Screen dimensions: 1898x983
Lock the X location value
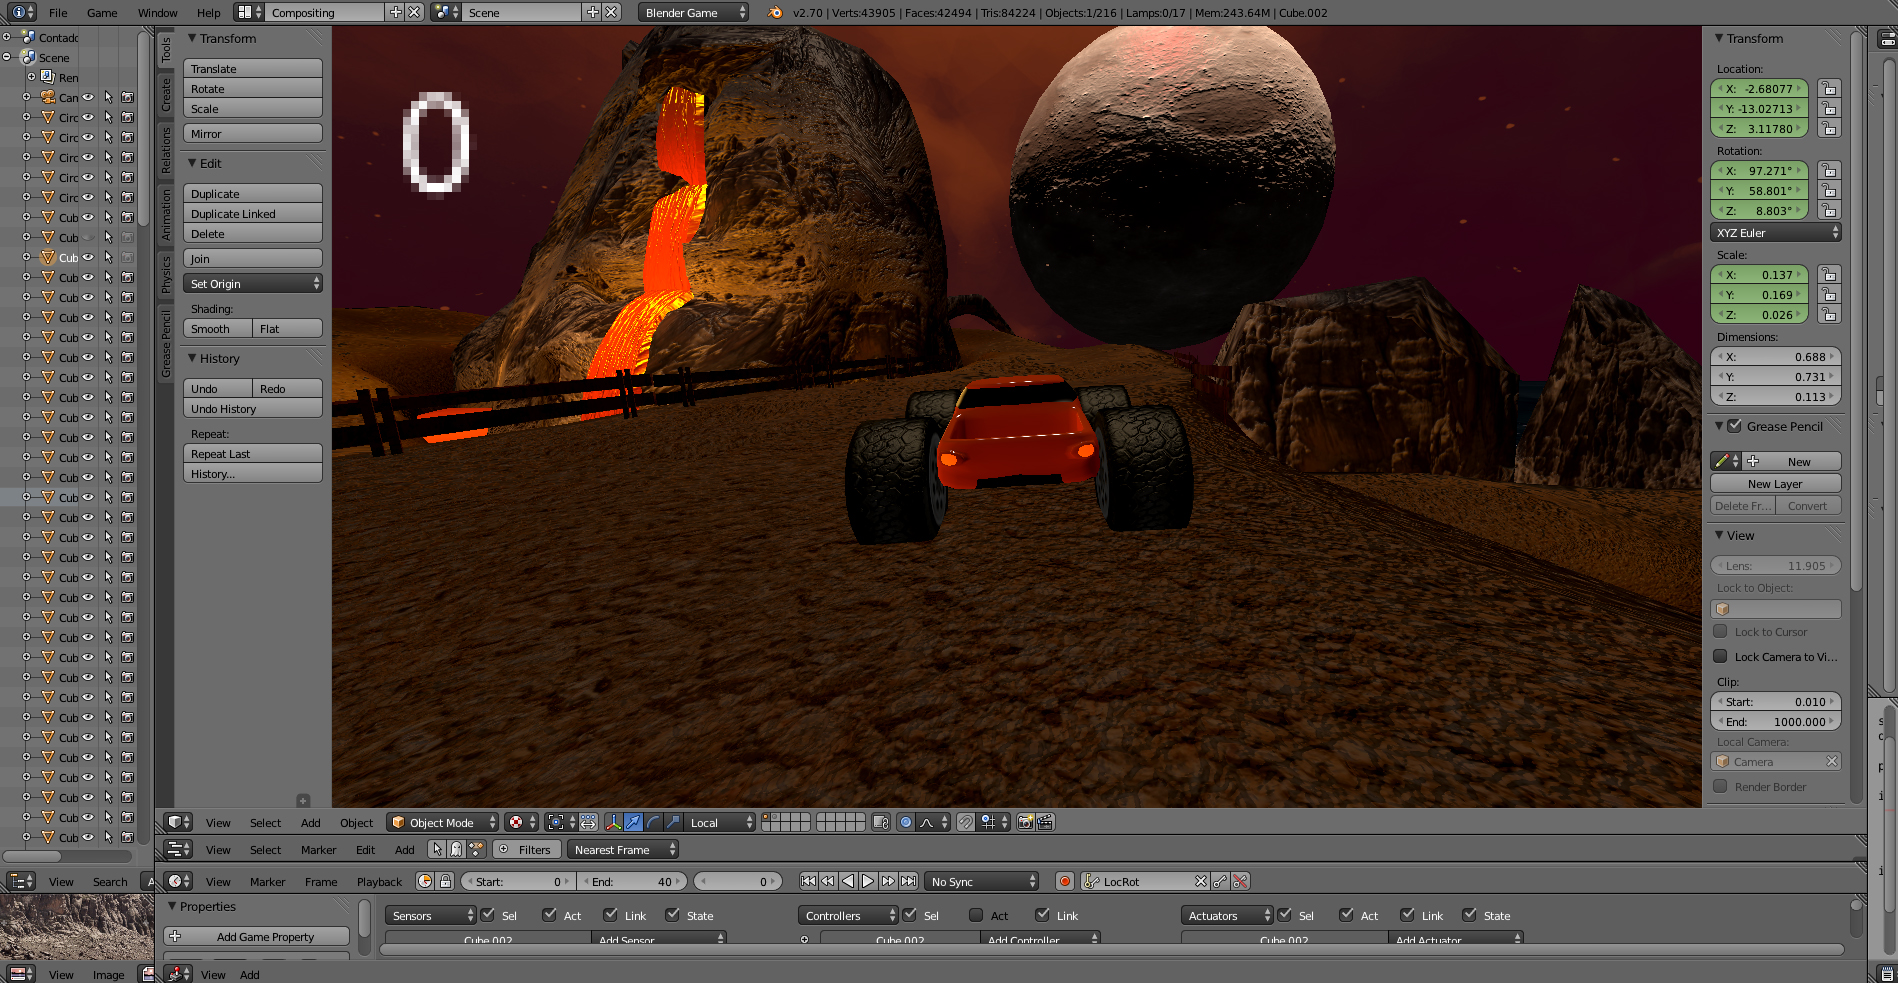click(x=1828, y=89)
